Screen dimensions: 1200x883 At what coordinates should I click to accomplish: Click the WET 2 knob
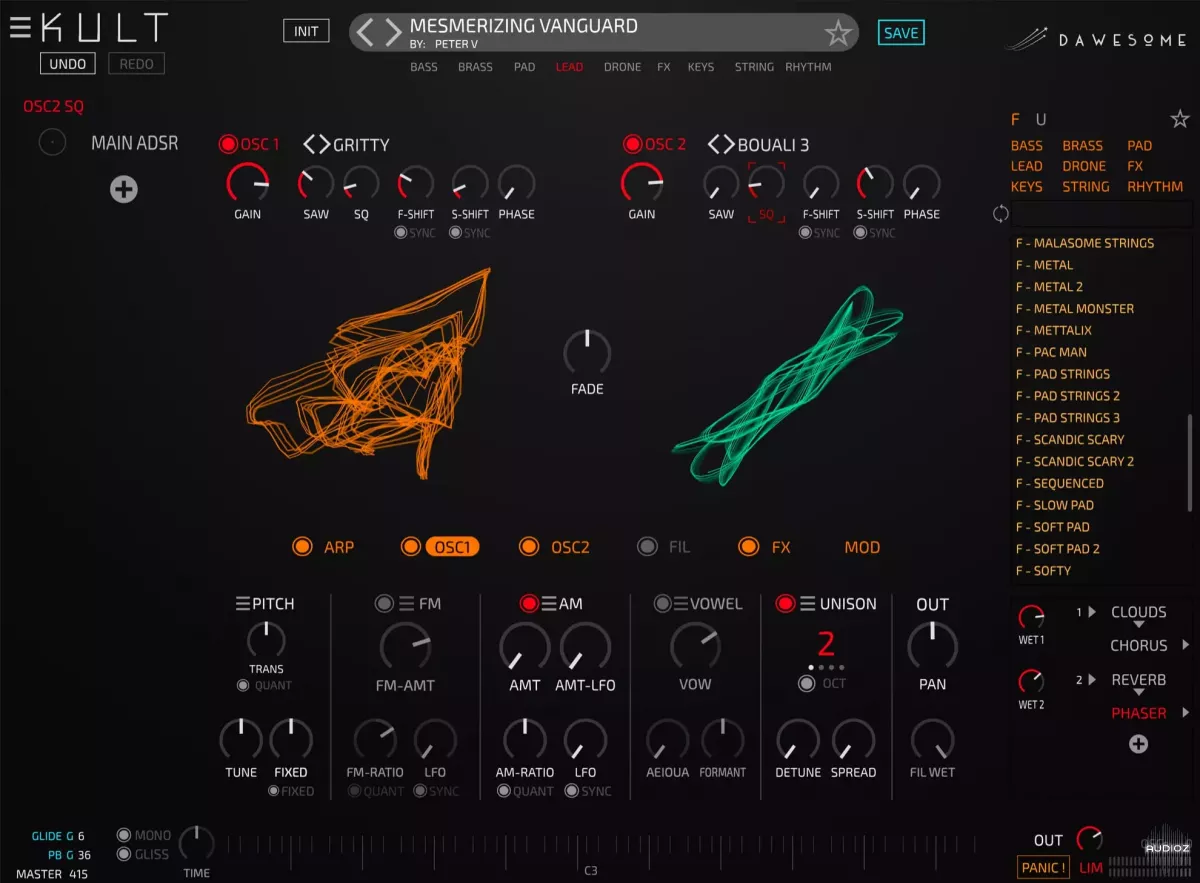pyautogui.click(x=1031, y=682)
